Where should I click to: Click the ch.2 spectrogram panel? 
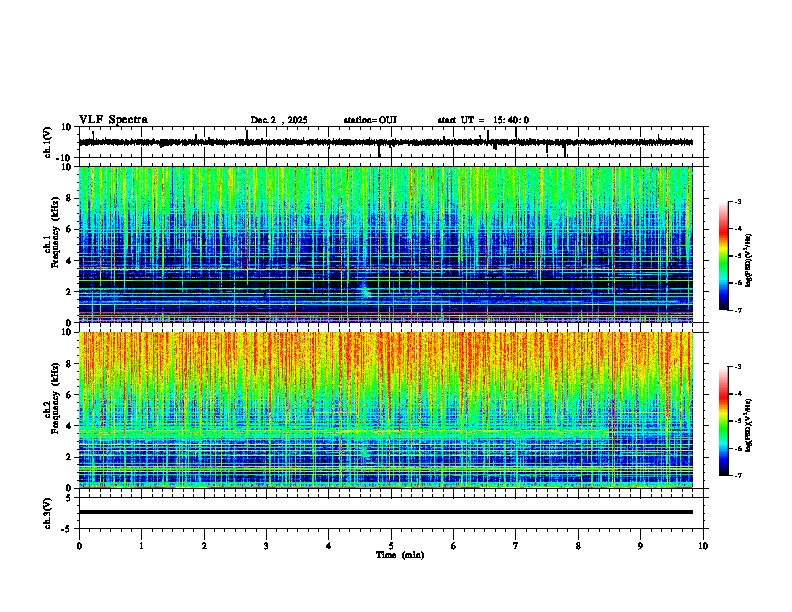pyautogui.click(x=385, y=410)
